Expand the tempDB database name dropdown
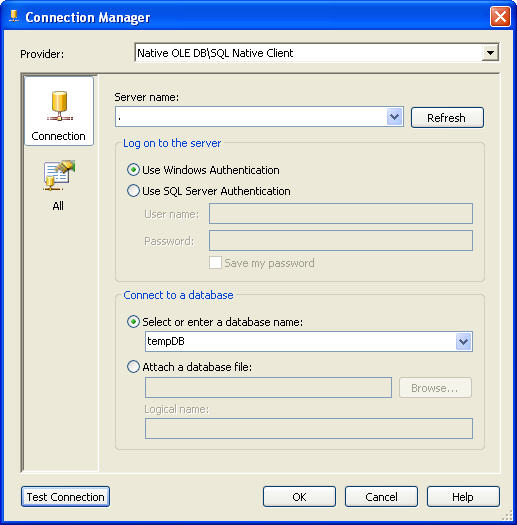Viewport: 517px width, 525px height. tap(464, 342)
